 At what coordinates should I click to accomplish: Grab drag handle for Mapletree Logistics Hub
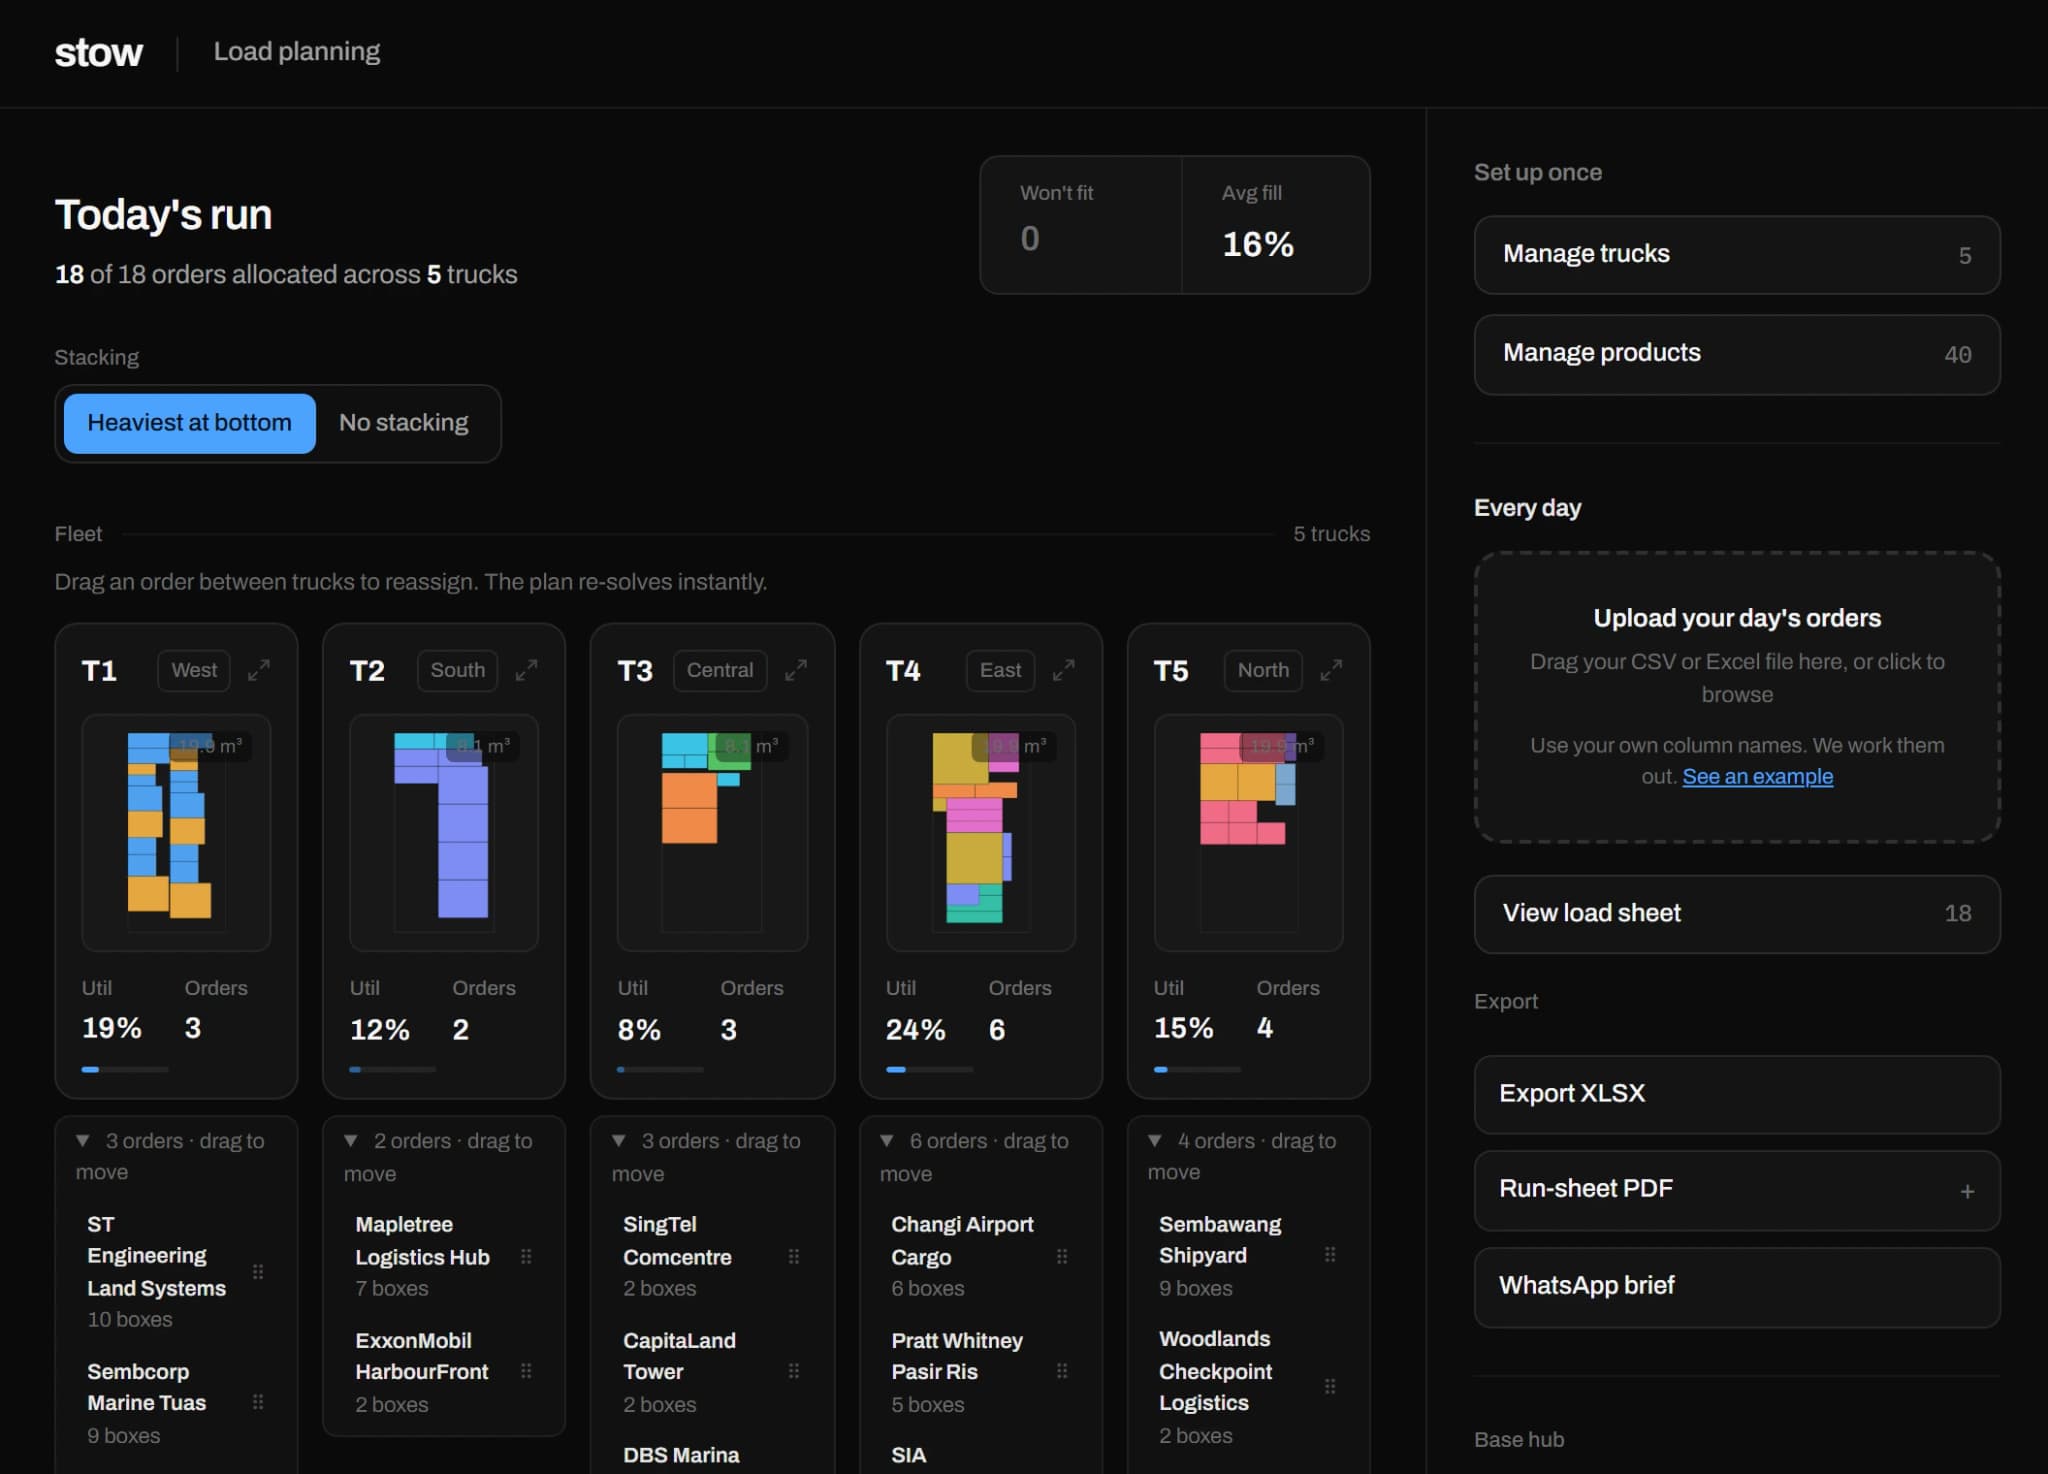[x=526, y=1256]
